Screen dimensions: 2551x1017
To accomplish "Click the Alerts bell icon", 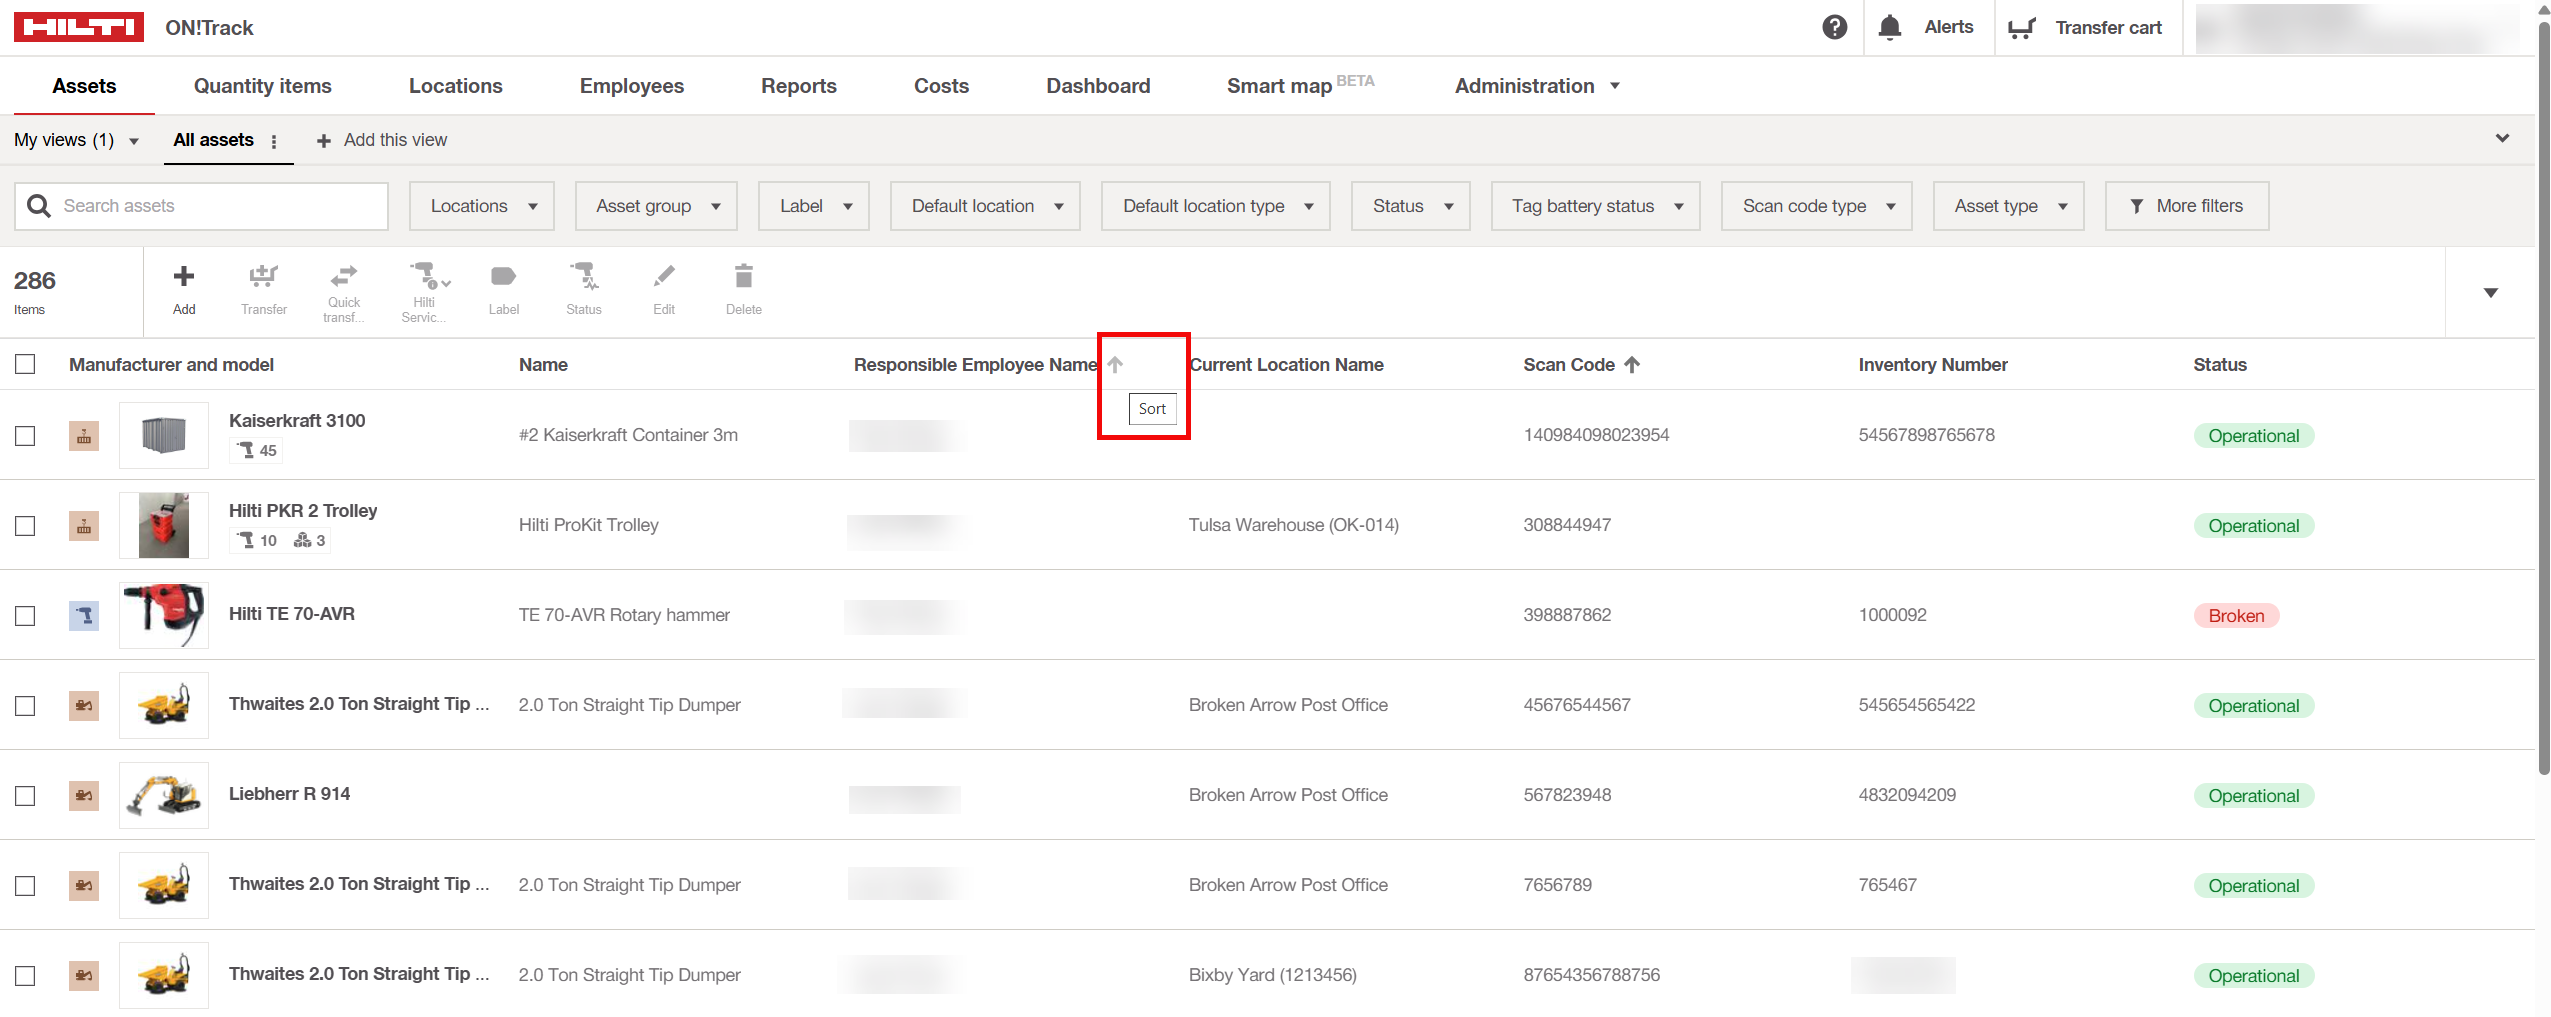I will coord(1889,27).
